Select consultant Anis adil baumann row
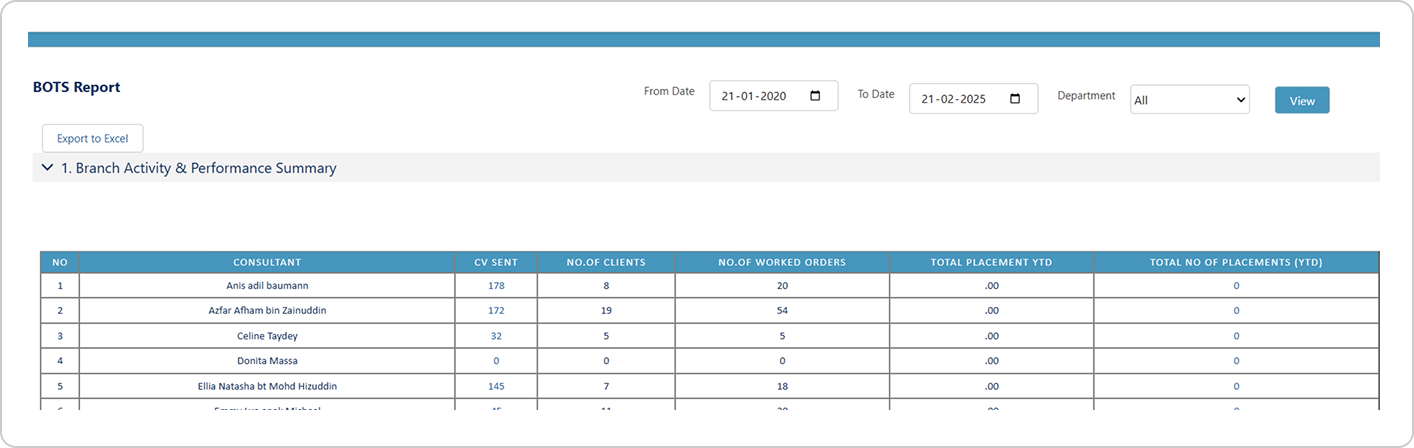1414x448 pixels. 267,286
